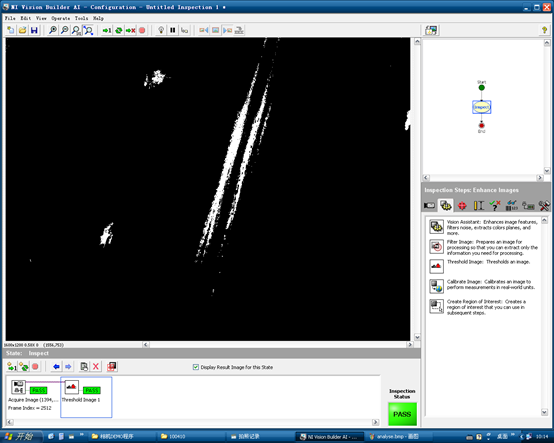Image resolution: width=554 pixels, height=443 pixels.
Task: Add the Threshold Image step from the palette
Action: (436, 266)
